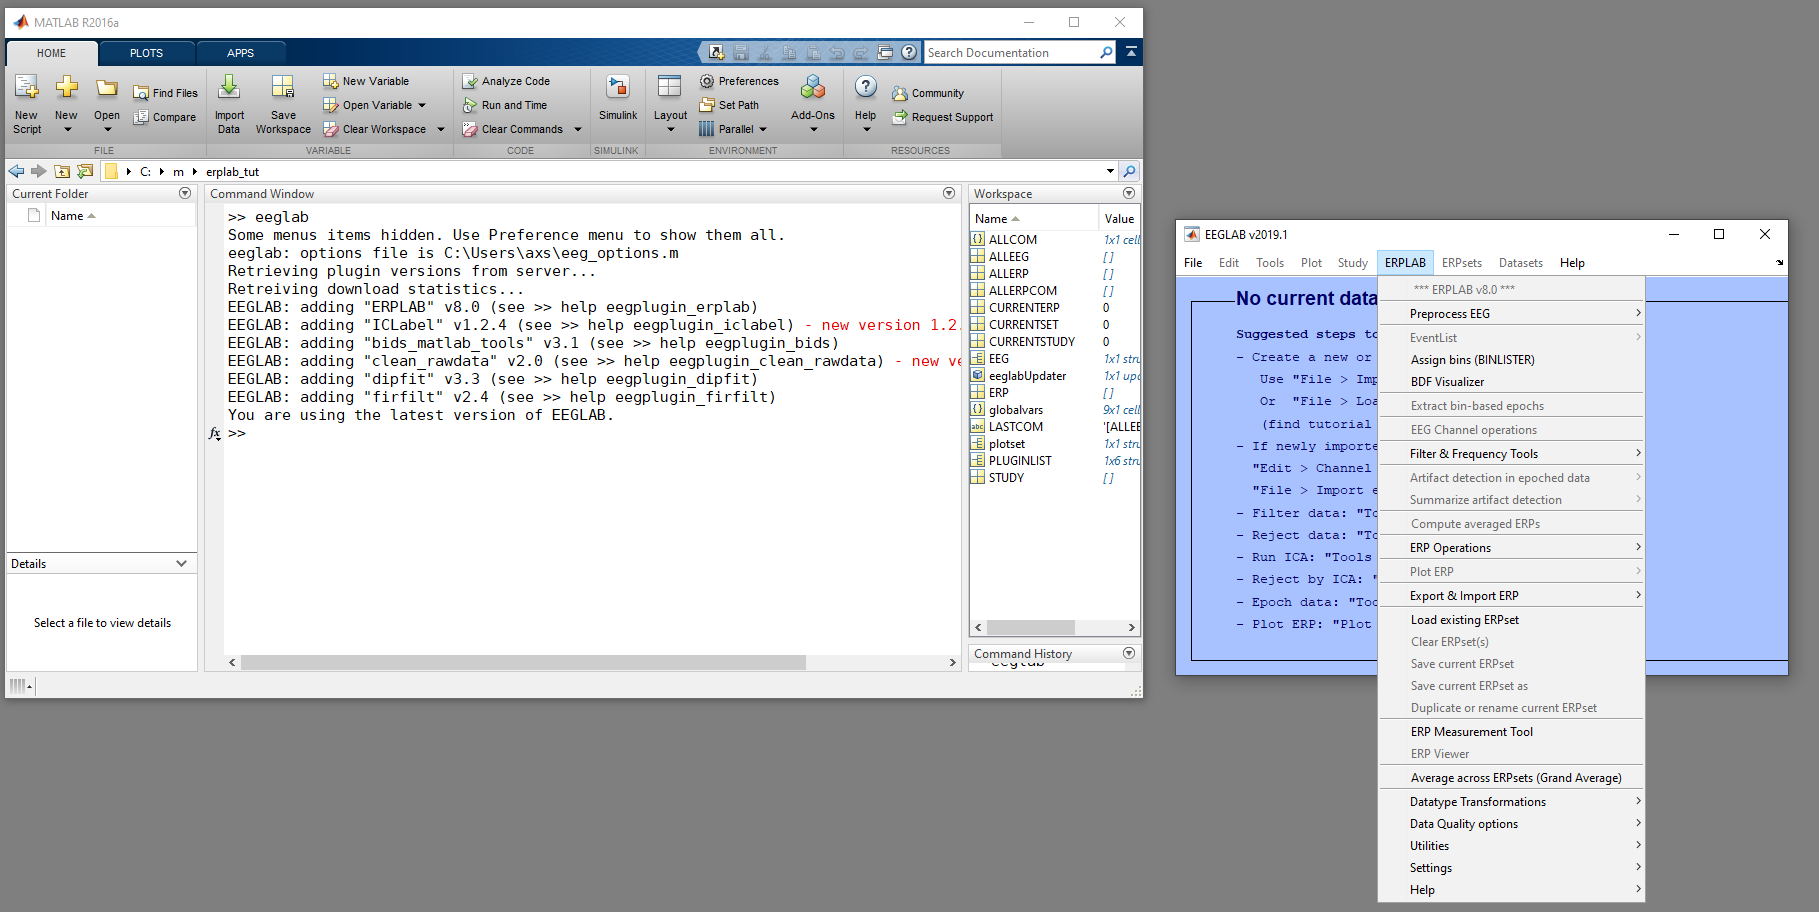Screen dimensions: 1819x912
Task: Click the Import Data icon
Action: [x=229, y=87]
